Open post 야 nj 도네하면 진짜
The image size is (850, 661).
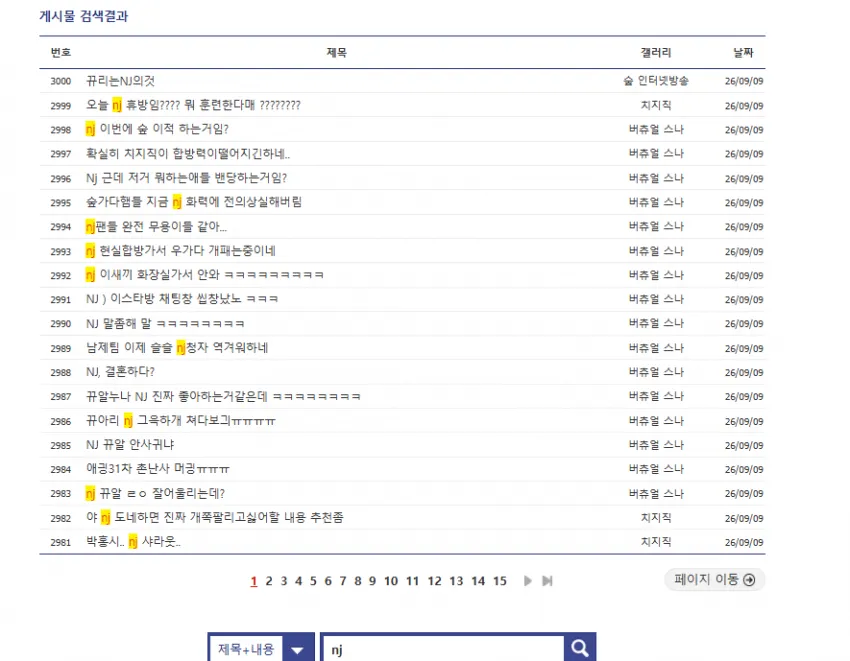(215, 517)
